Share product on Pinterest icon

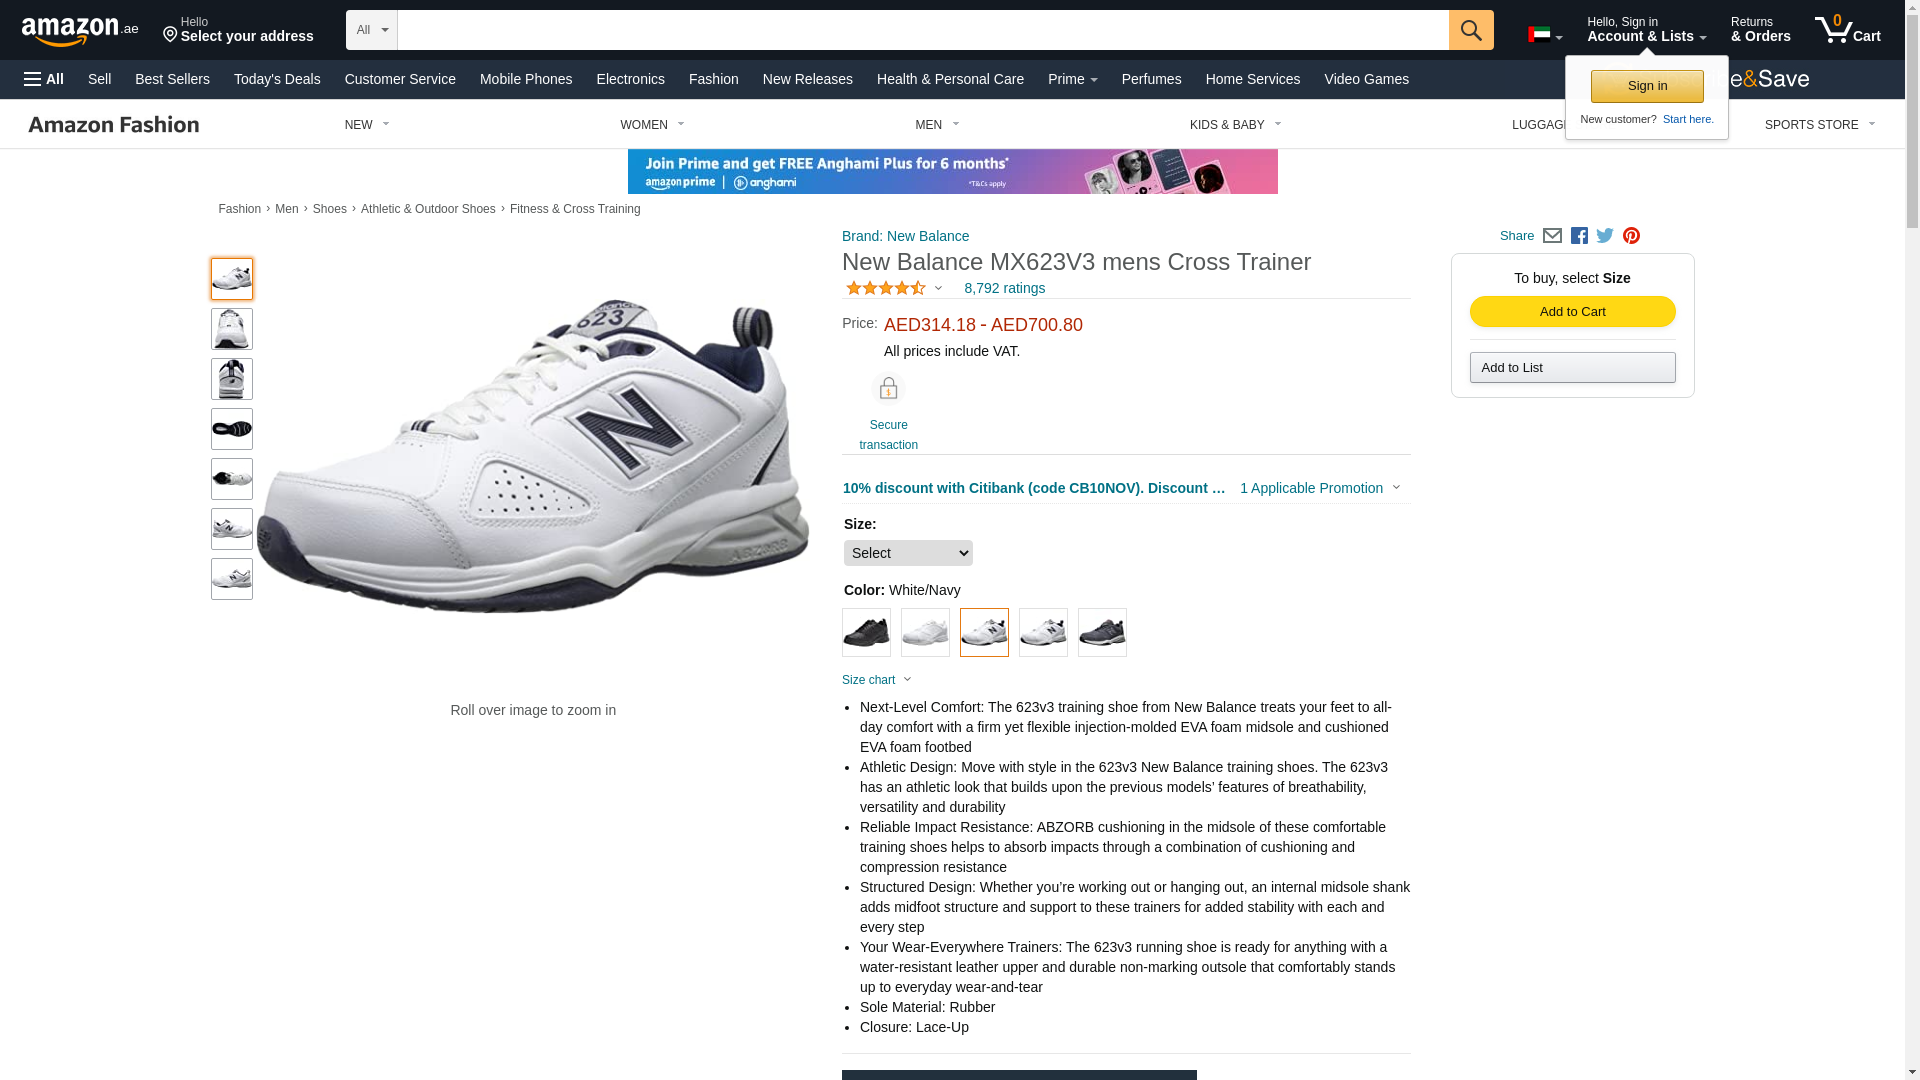pyautogui.click(x=1631, y=236)
